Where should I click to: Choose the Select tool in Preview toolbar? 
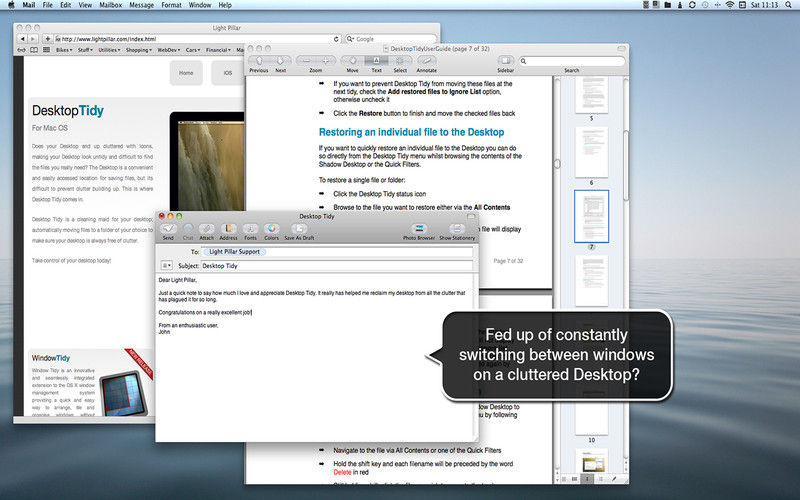point(400,61)
